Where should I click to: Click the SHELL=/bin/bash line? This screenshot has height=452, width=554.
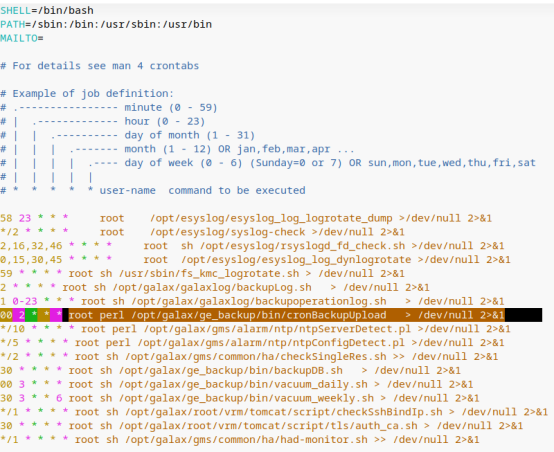(47, 11)
